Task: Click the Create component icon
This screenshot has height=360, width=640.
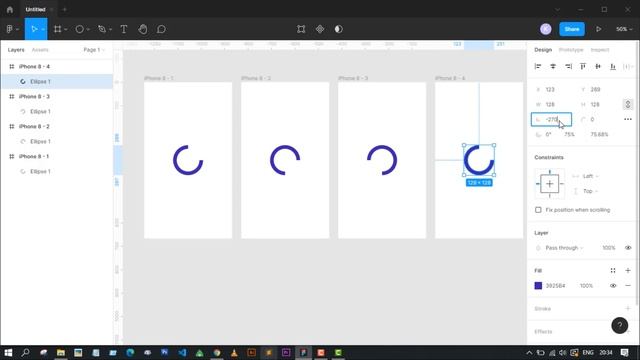Action: coord(320,29)
